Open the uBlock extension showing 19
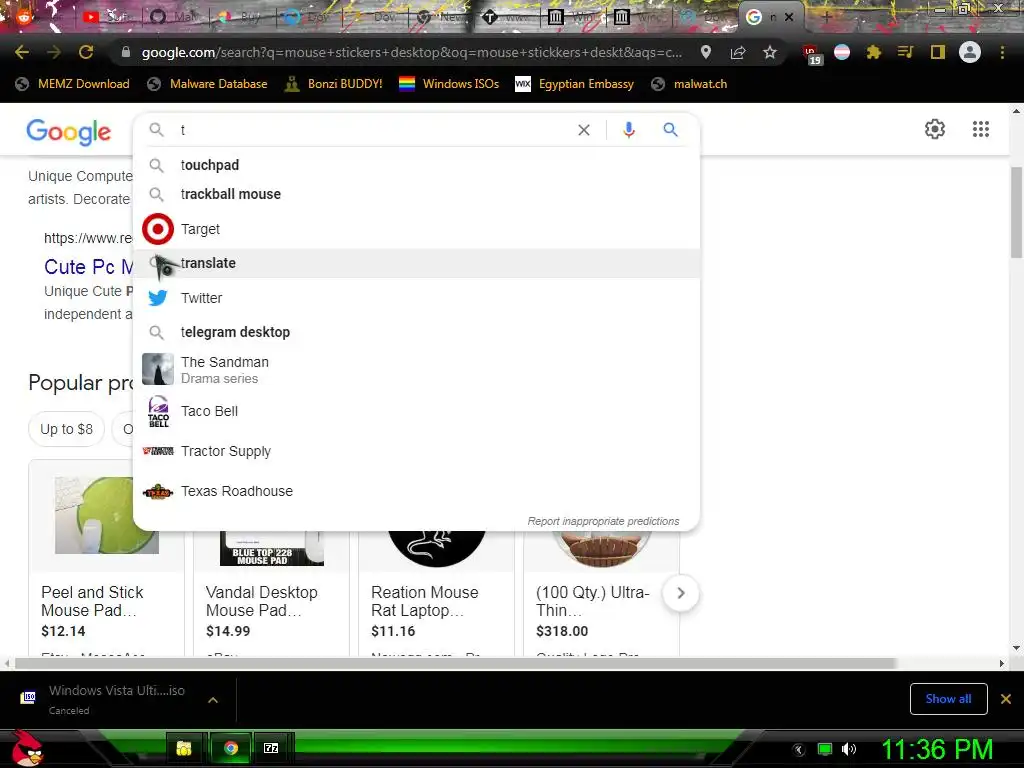The width and height of the screenshot is (1024, 768). tap(811, 54)
